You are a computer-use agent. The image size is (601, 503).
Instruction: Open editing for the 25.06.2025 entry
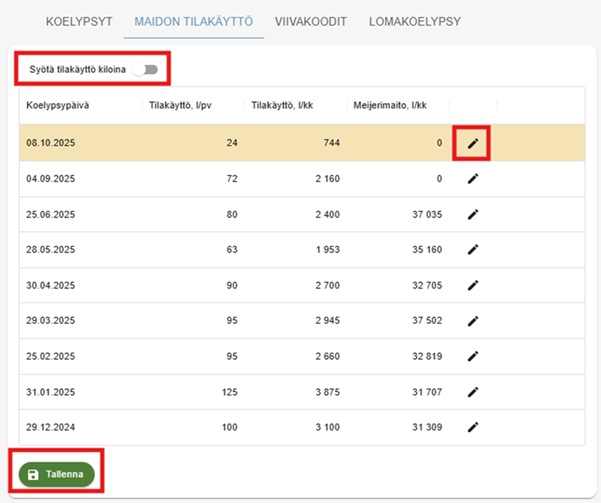pos(473,214)
